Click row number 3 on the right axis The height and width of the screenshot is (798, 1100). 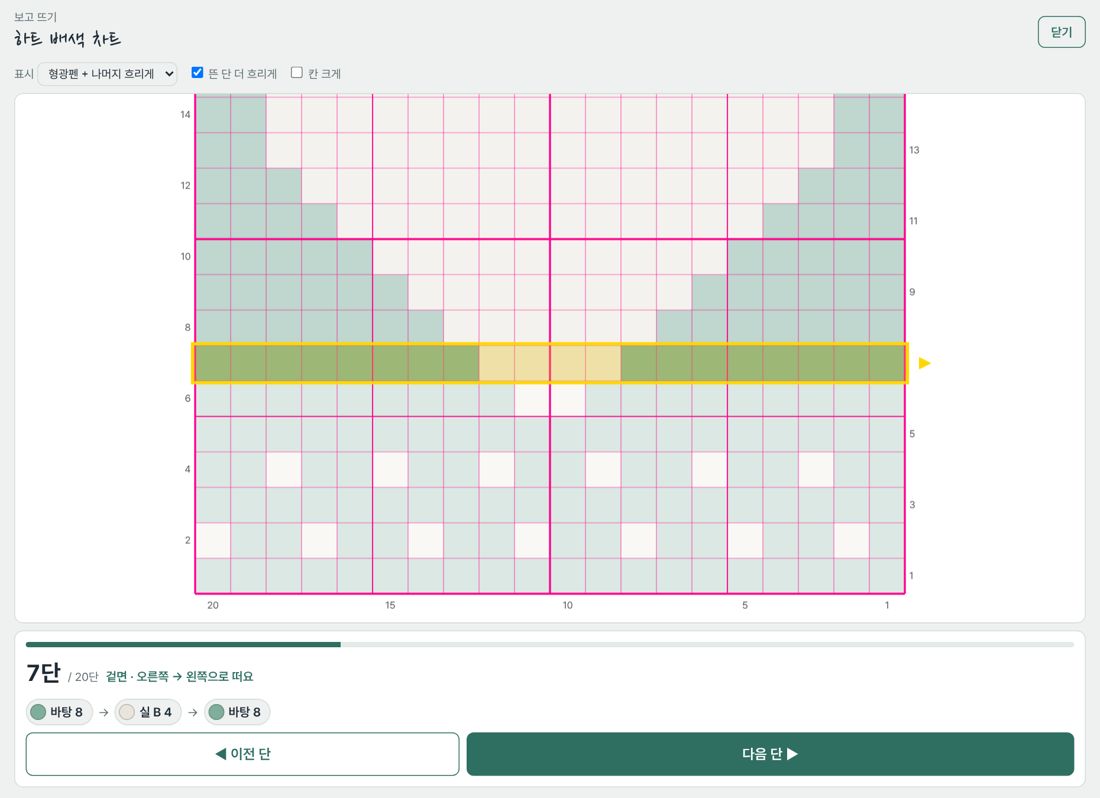coord(912,505)
